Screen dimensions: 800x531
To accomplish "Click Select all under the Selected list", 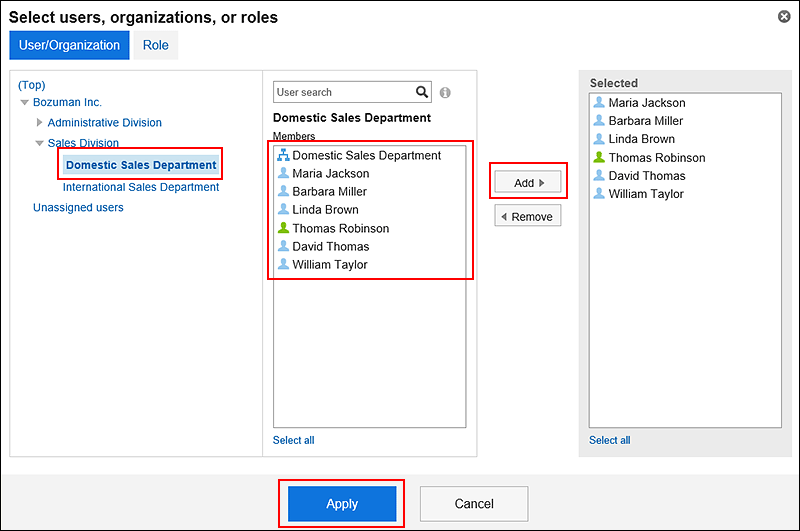I will point(610,440).
